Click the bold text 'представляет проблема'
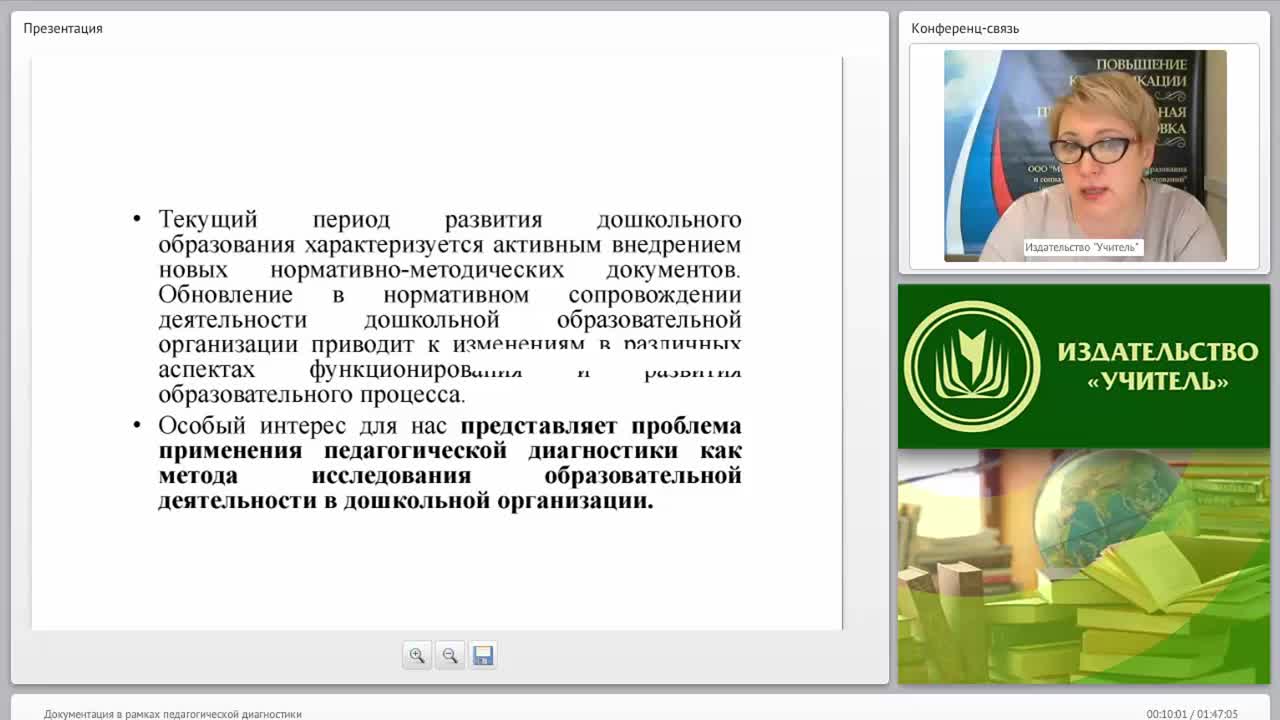 (601, 426)
